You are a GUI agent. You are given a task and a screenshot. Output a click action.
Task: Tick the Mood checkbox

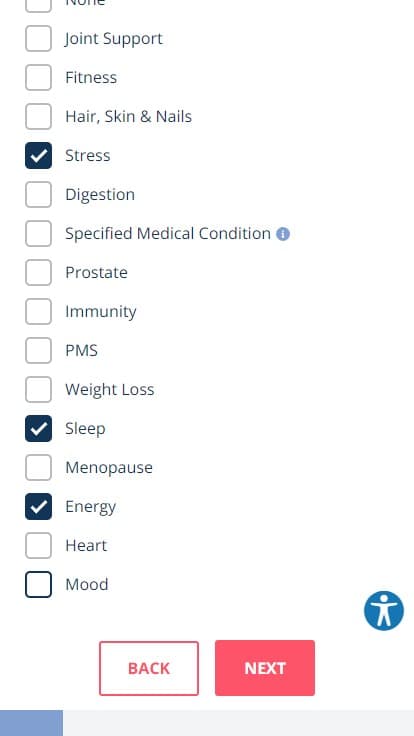38,584
